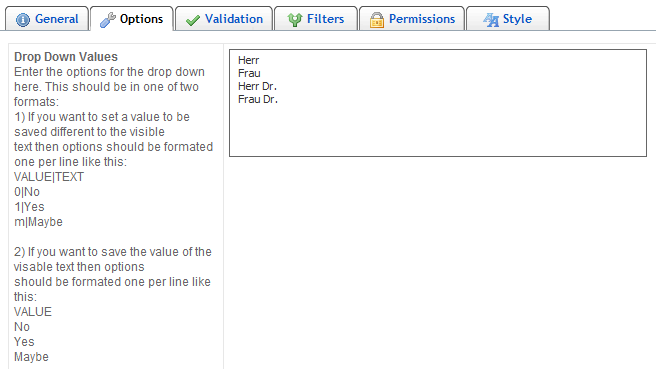
Task: Click the 'VALUE|TEXT' example text
Action: [x=49, y=177]
